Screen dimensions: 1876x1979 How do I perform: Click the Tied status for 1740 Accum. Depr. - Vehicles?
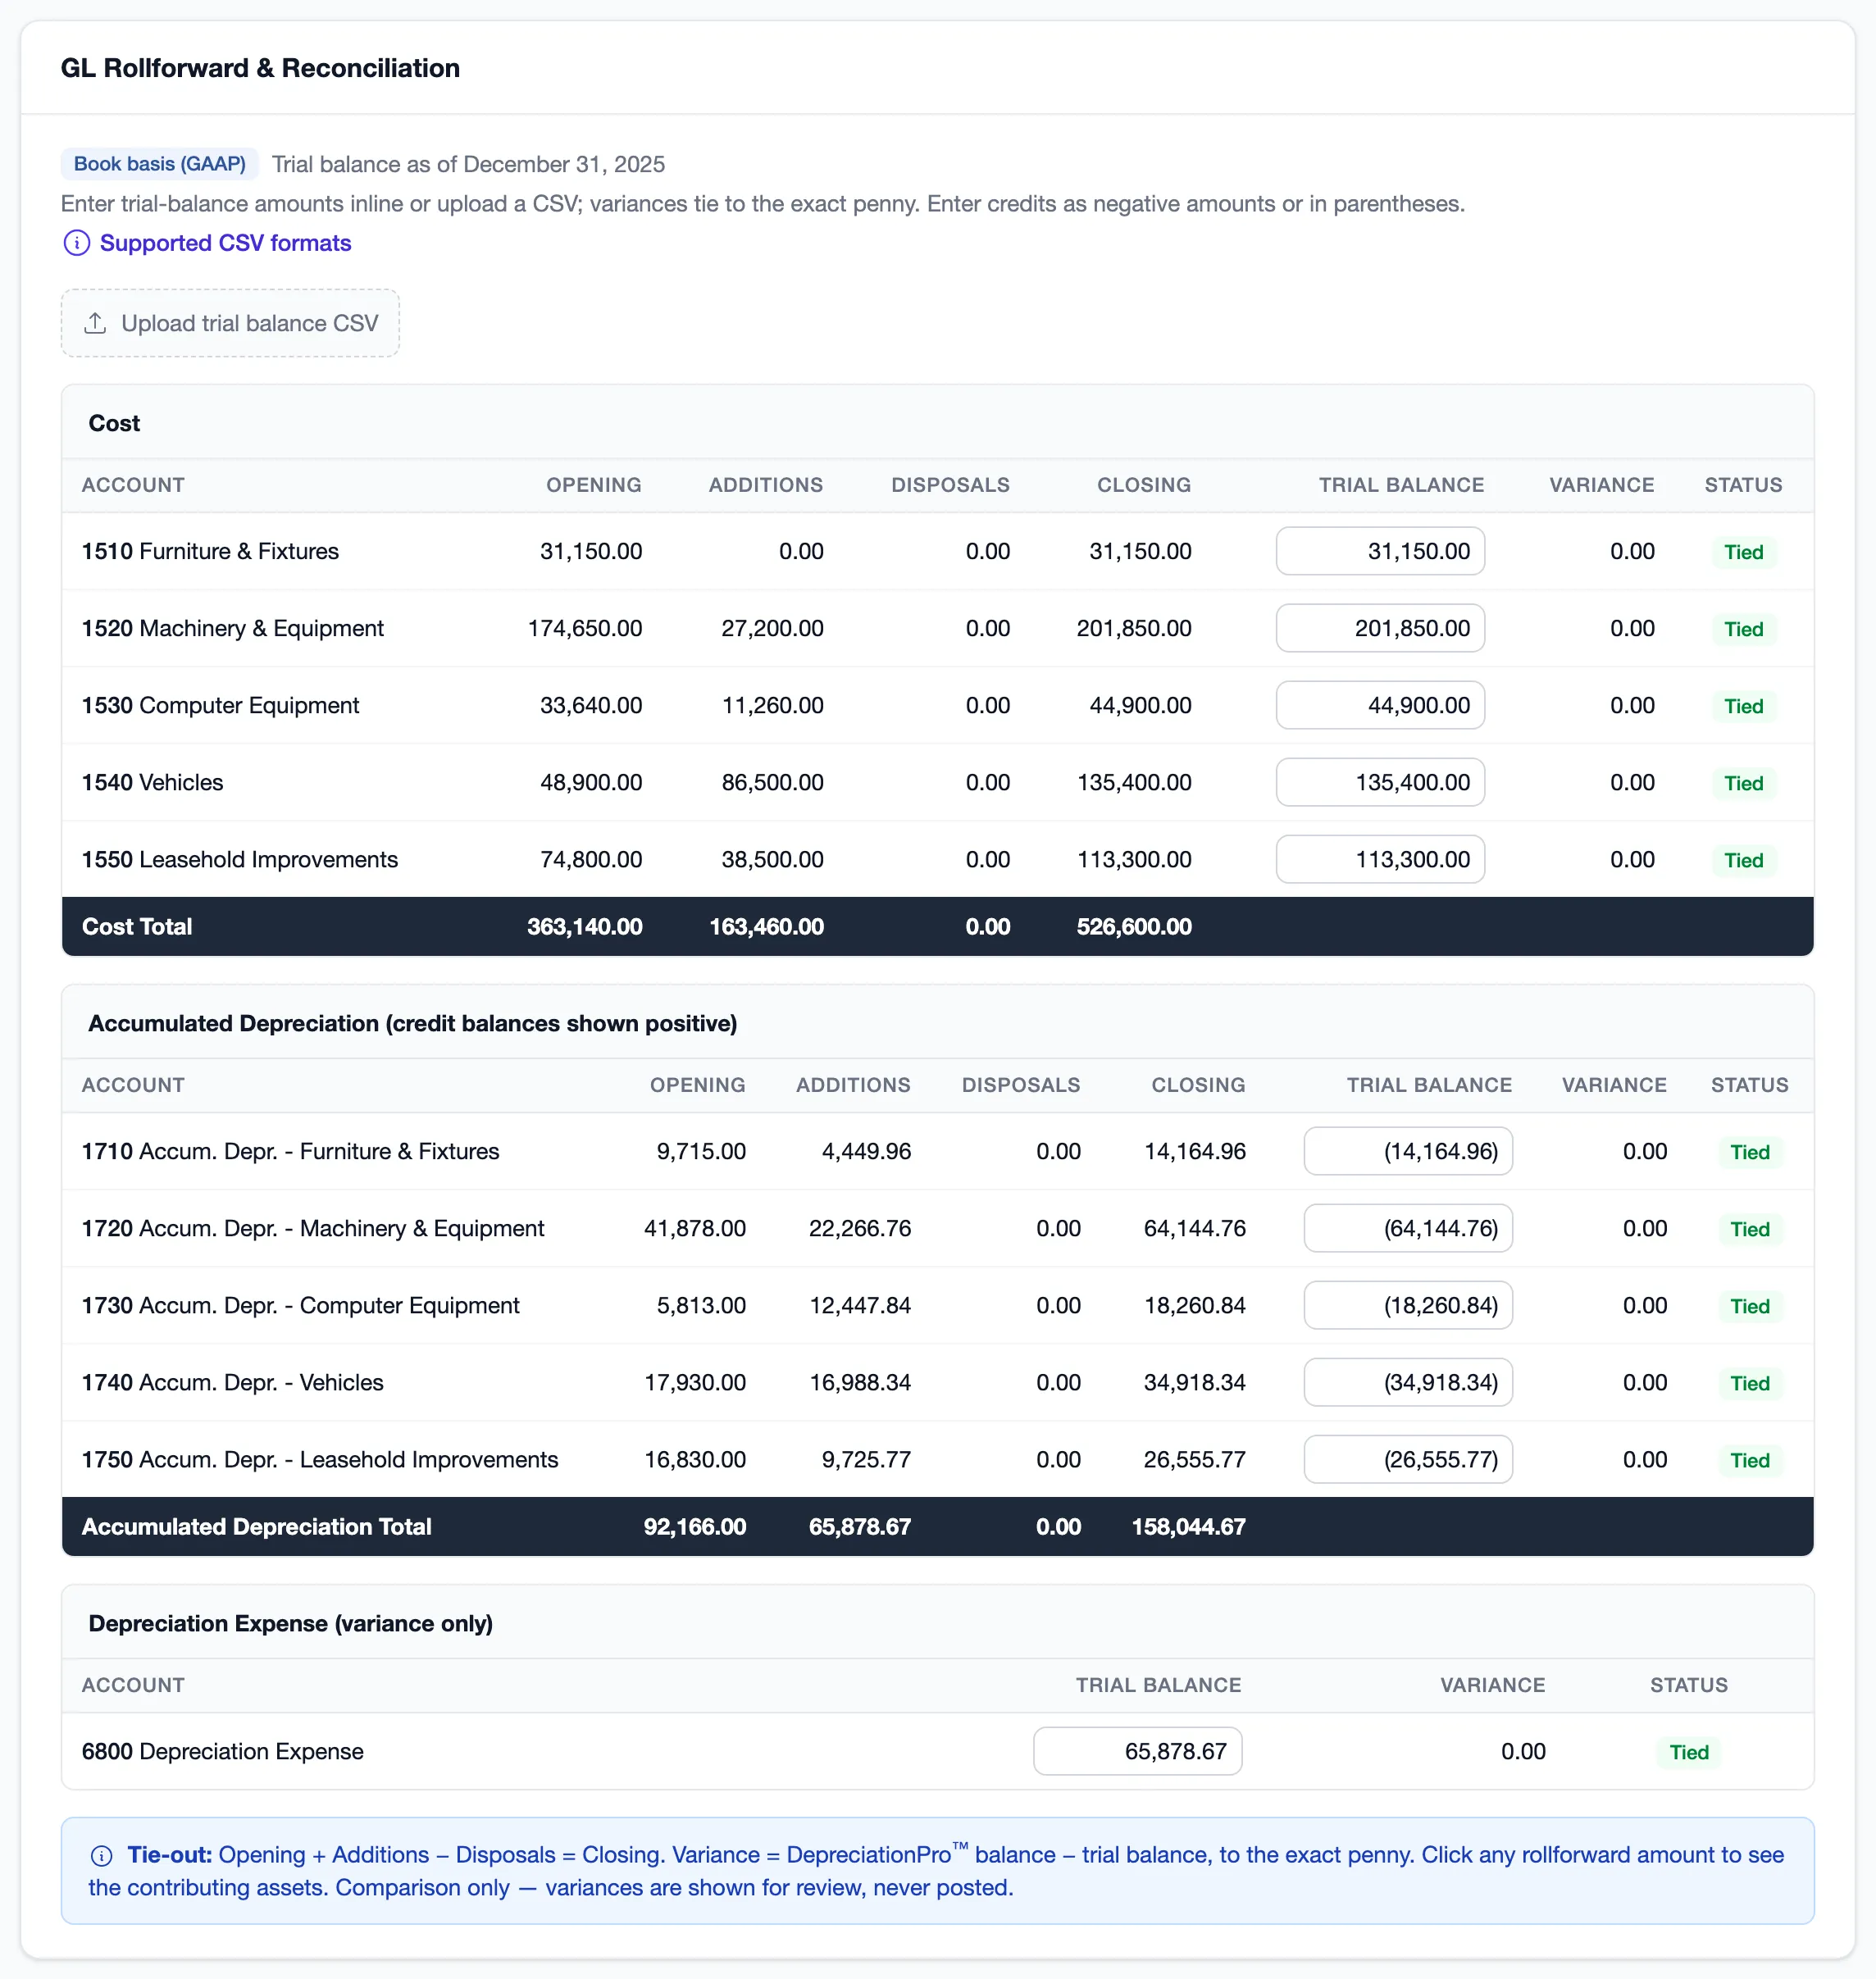click(1749, 1383)
